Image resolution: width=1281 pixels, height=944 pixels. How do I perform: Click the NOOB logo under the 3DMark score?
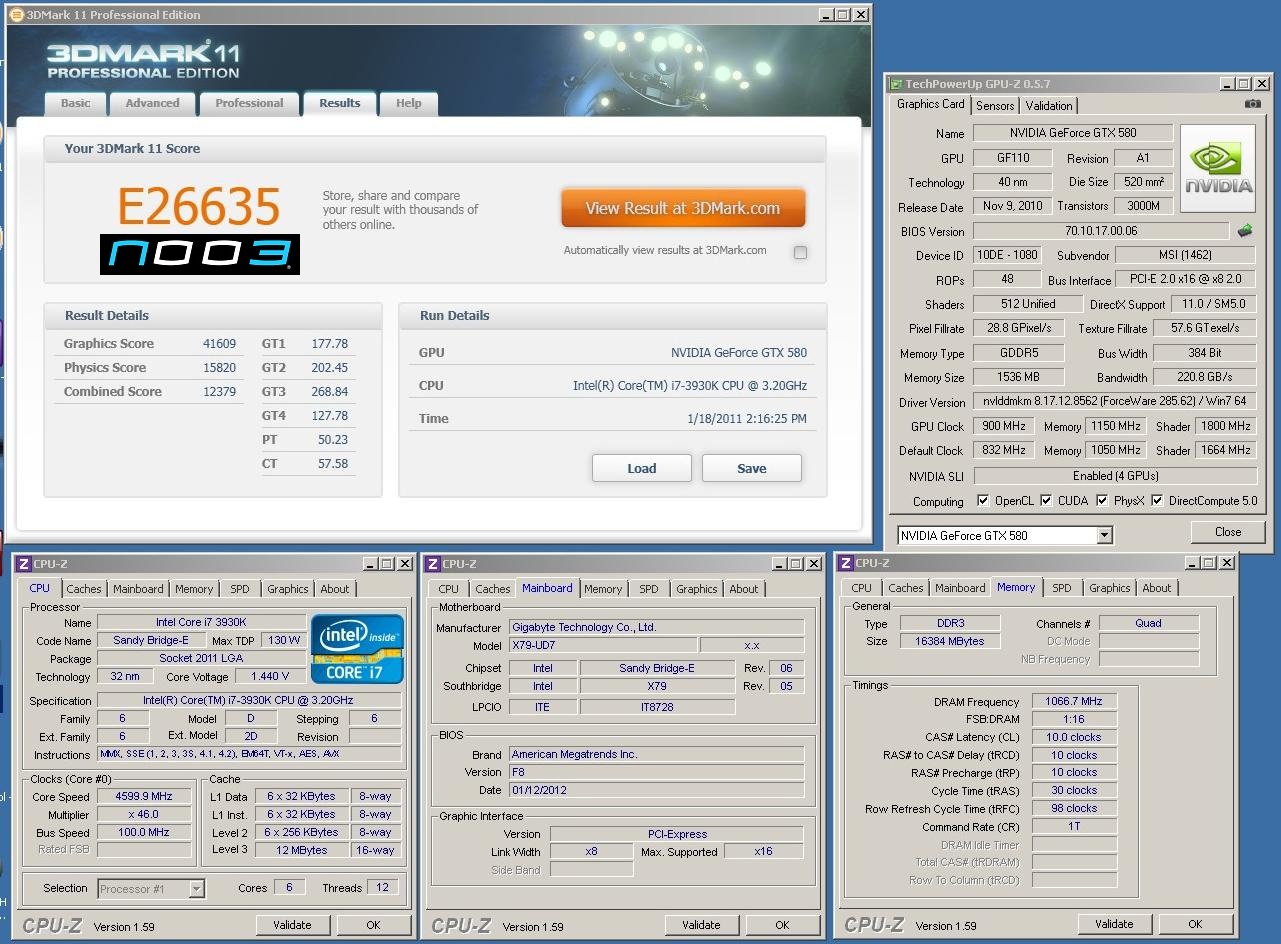[x=200, y=254]
